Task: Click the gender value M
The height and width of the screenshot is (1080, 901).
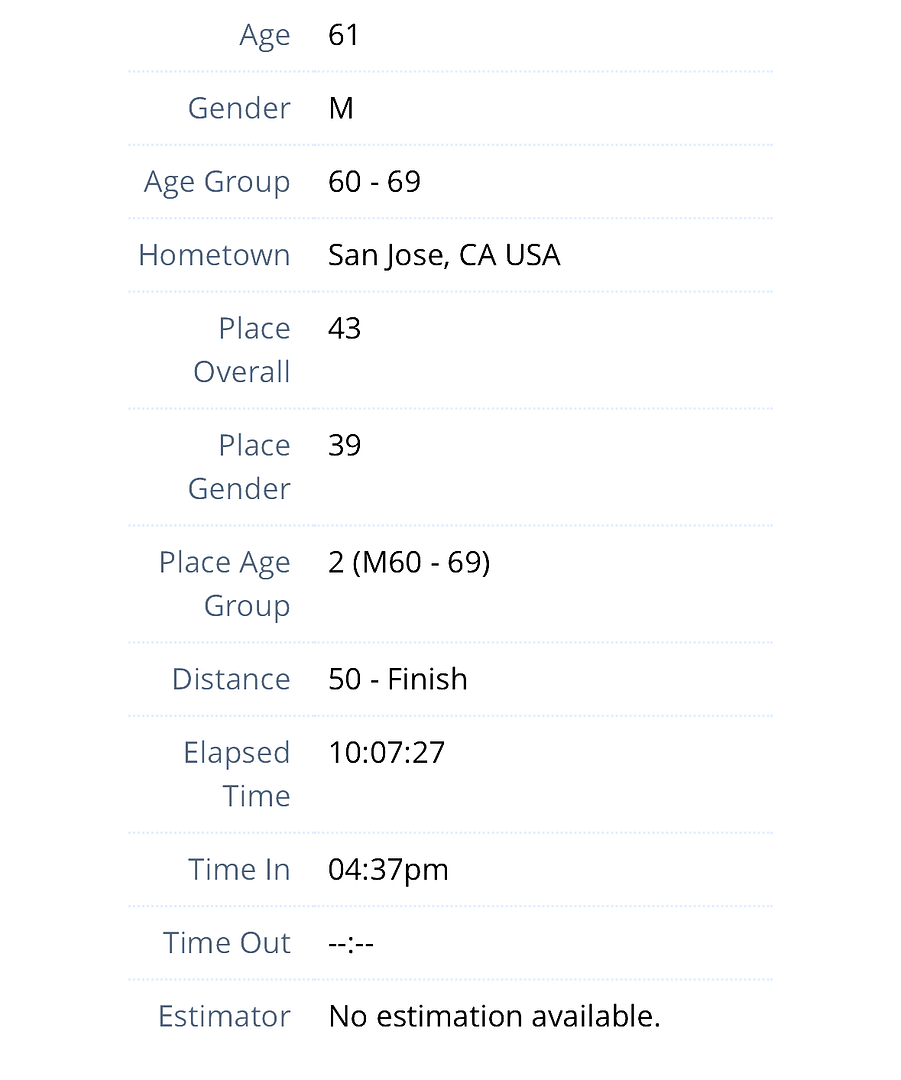Action: click(341, 108)
